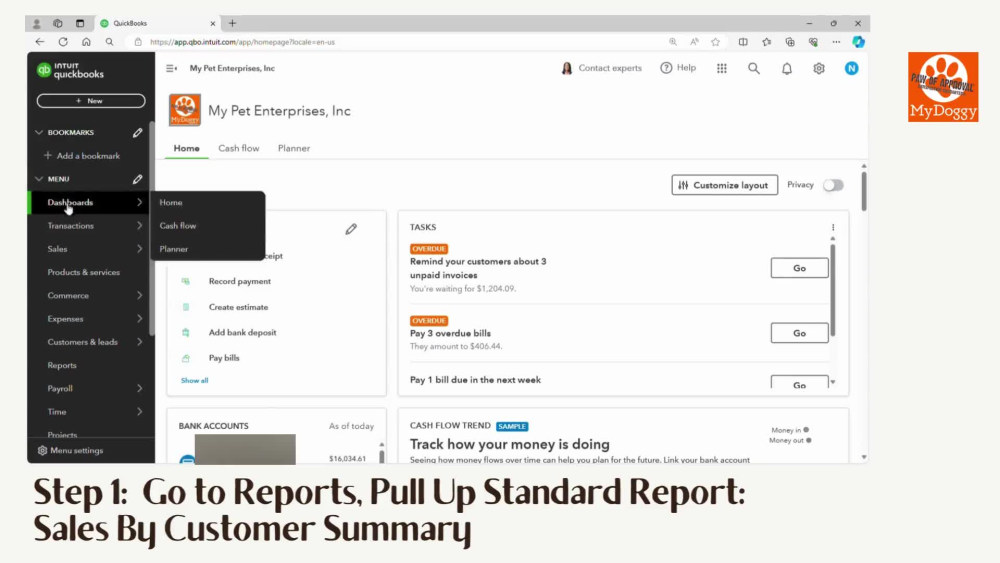Image resolution: width=1000 pixels, height=563 pixels.
Task: Expand the Dashboards submenu arrow
Action: (x=139, y=202)
